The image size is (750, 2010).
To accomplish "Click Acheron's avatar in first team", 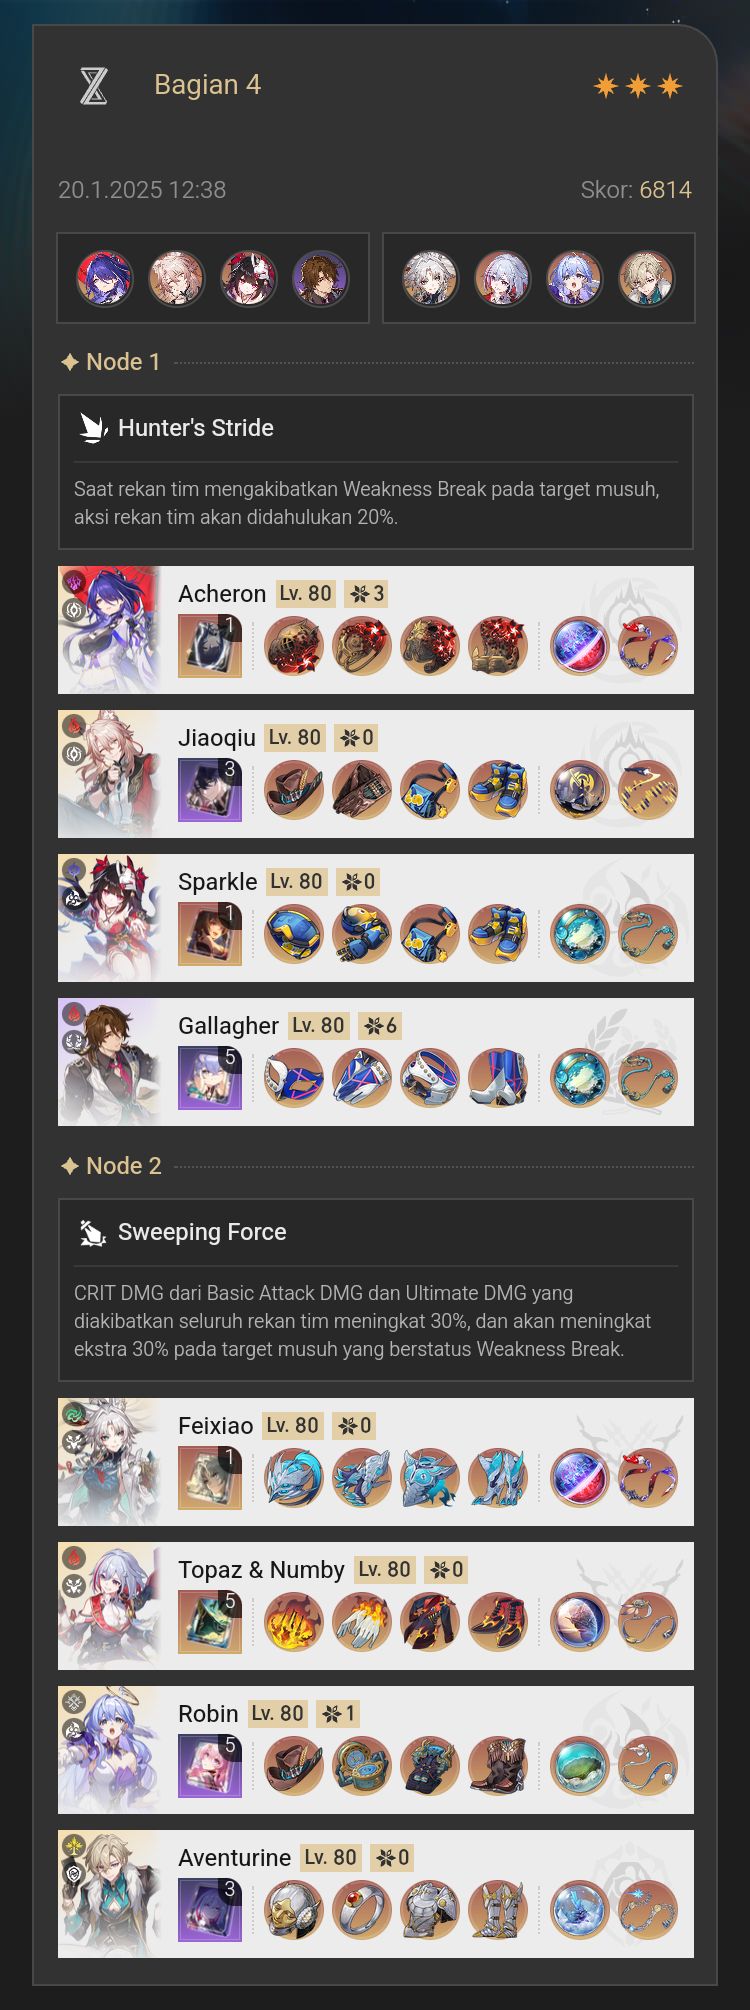I will [x=105, y=278].
